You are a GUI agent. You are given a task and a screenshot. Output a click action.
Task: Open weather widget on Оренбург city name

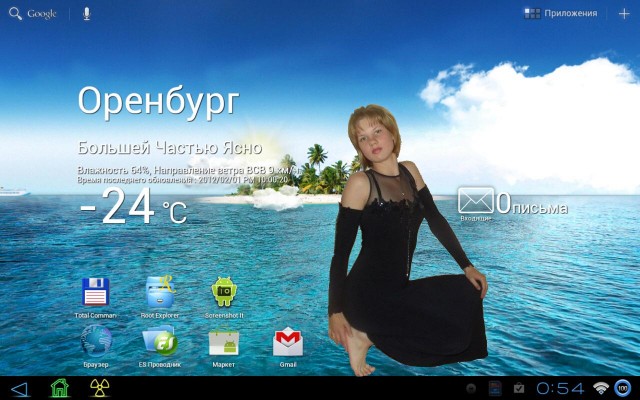[x=158, y=100]
